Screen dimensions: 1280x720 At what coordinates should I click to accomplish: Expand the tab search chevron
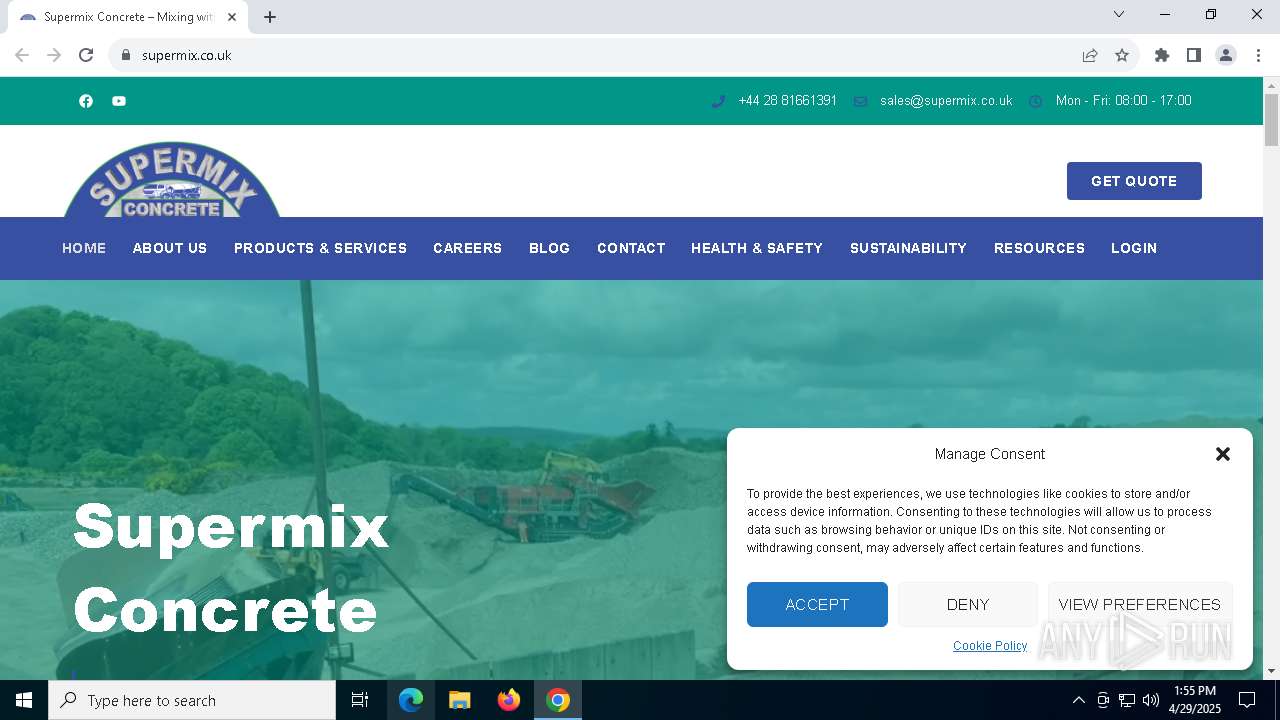click(1119, 14)
